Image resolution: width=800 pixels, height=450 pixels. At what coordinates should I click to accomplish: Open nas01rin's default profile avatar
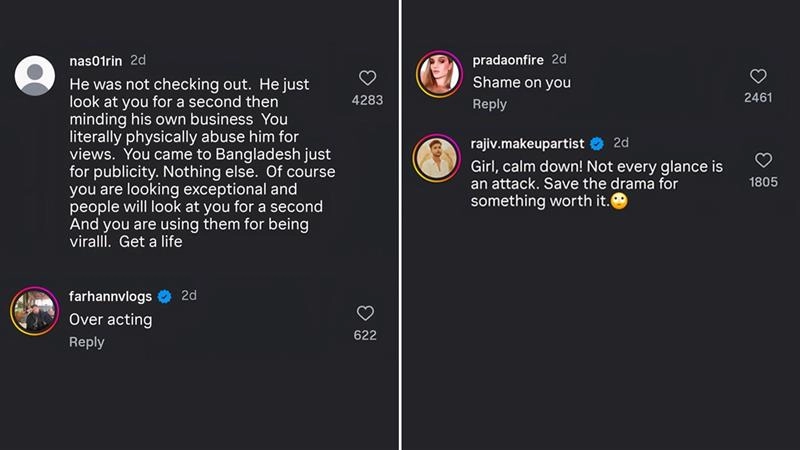click(x=37, y=73)
